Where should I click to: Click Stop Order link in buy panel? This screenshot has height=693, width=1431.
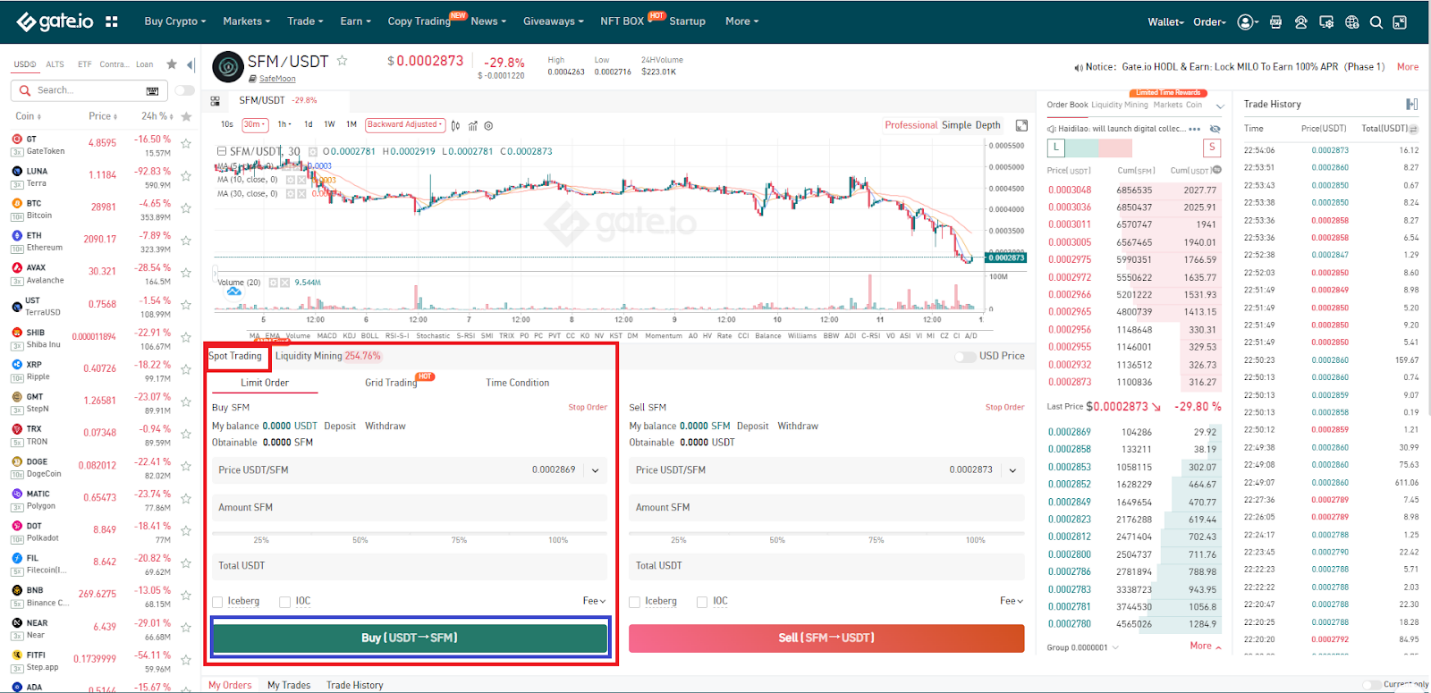click(x=588, y=407)
